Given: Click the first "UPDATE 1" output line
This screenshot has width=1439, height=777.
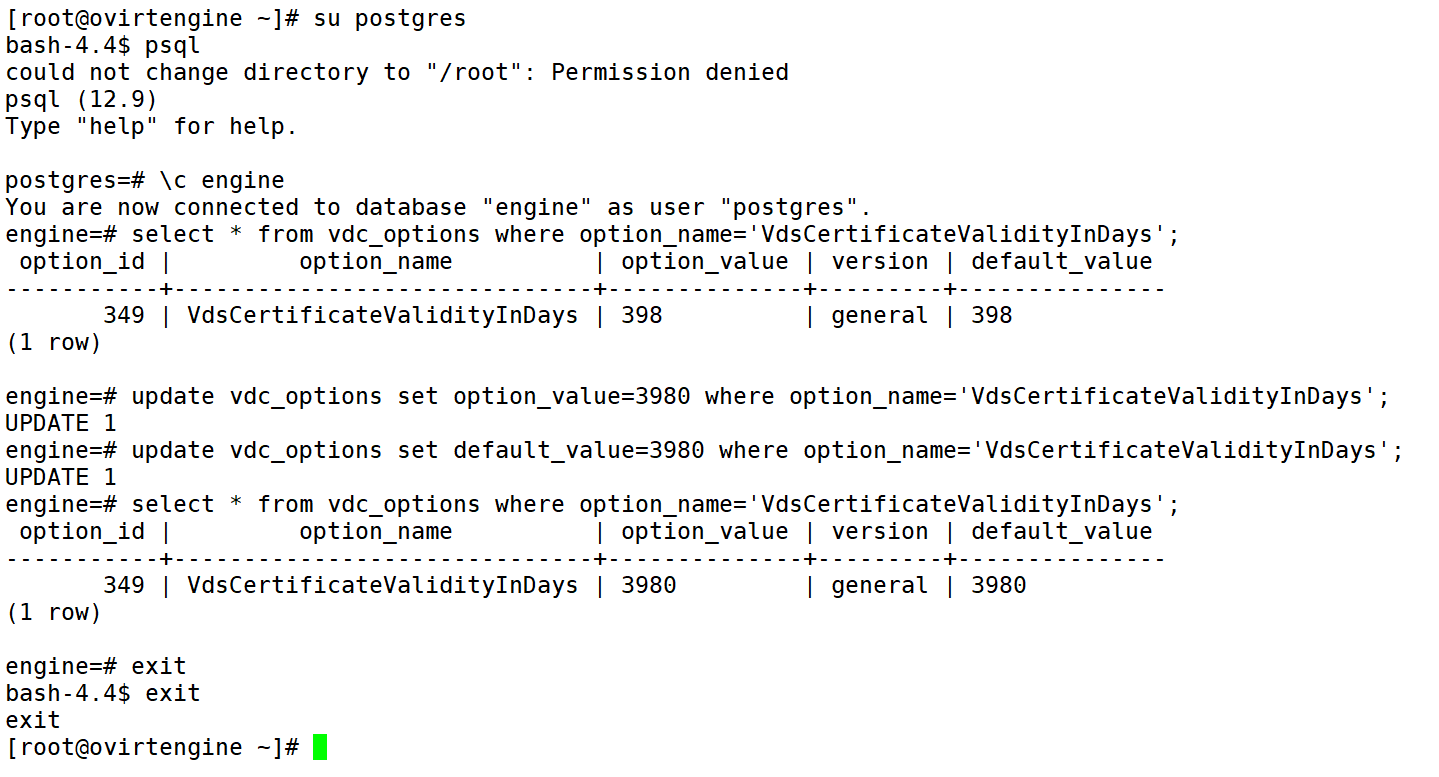Looking at the screenshot, I should (60, 423).
